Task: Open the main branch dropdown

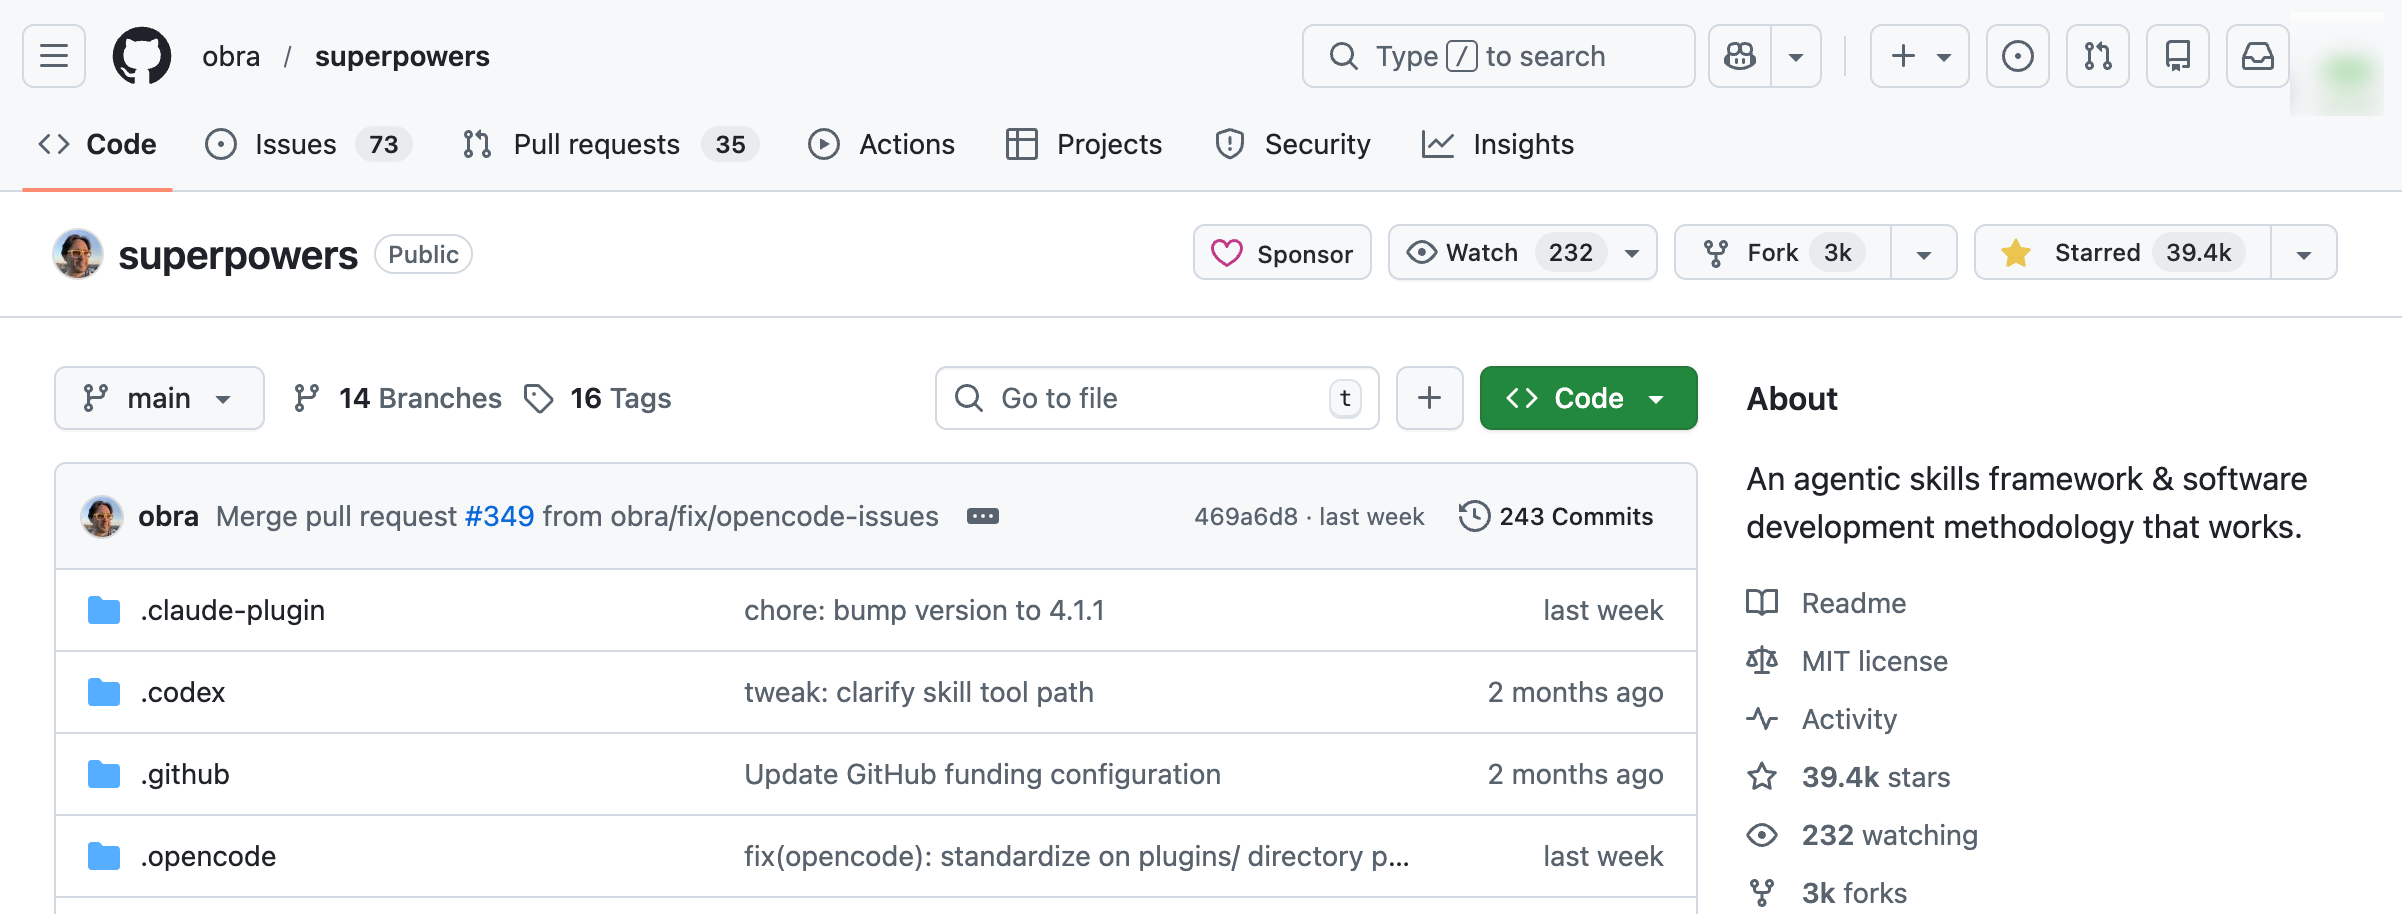Action: click(x=159, y=398)
